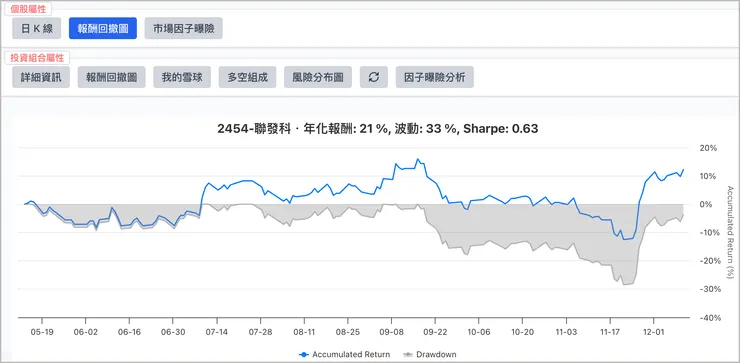Click the 投資組合屬性 section label
Image resolution: width=740 pixels, height=363 pixels.
point(37,58)
